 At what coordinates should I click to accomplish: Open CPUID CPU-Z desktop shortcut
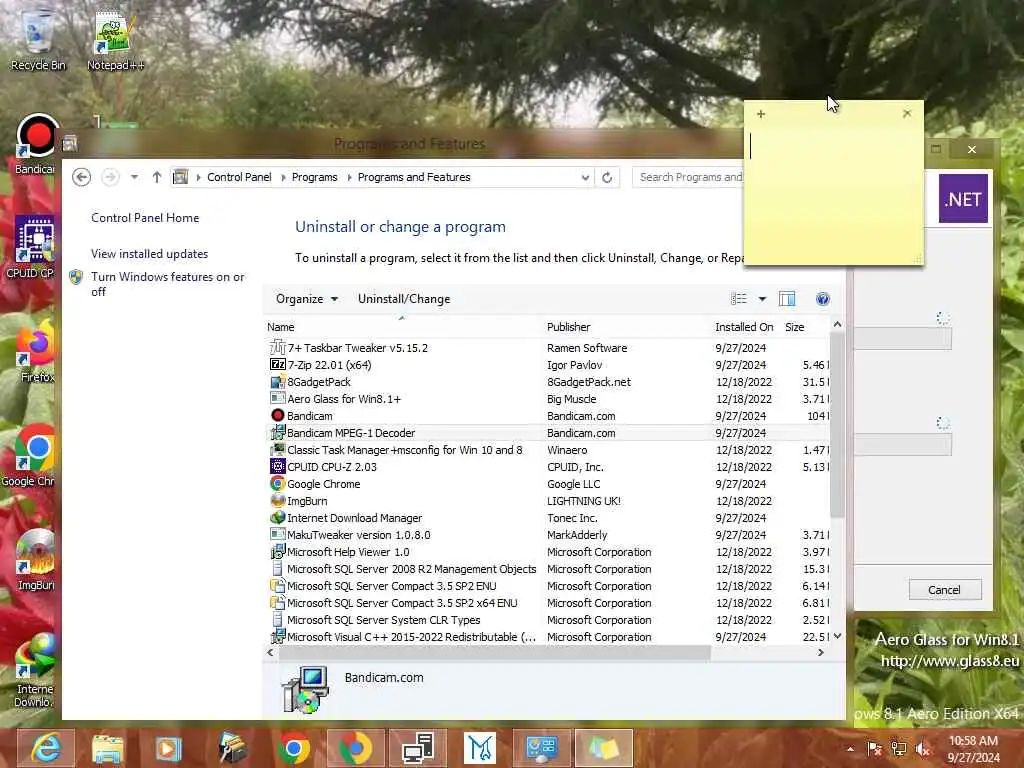click(x=33, y=248)
